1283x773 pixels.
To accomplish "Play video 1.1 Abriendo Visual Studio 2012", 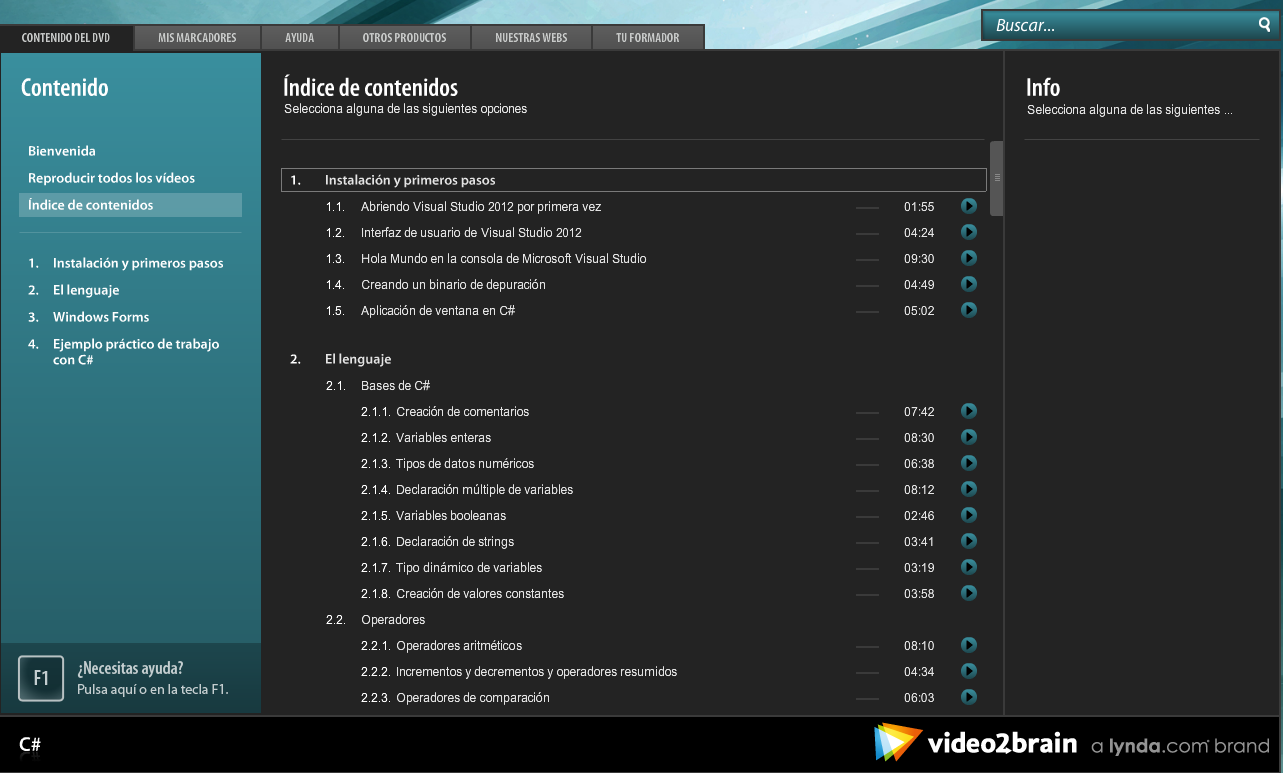I will [968, 206].
